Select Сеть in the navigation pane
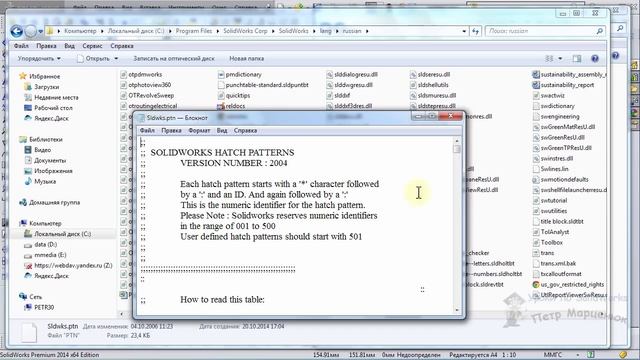This screenshot has width=640, height=360. [31, 297]
